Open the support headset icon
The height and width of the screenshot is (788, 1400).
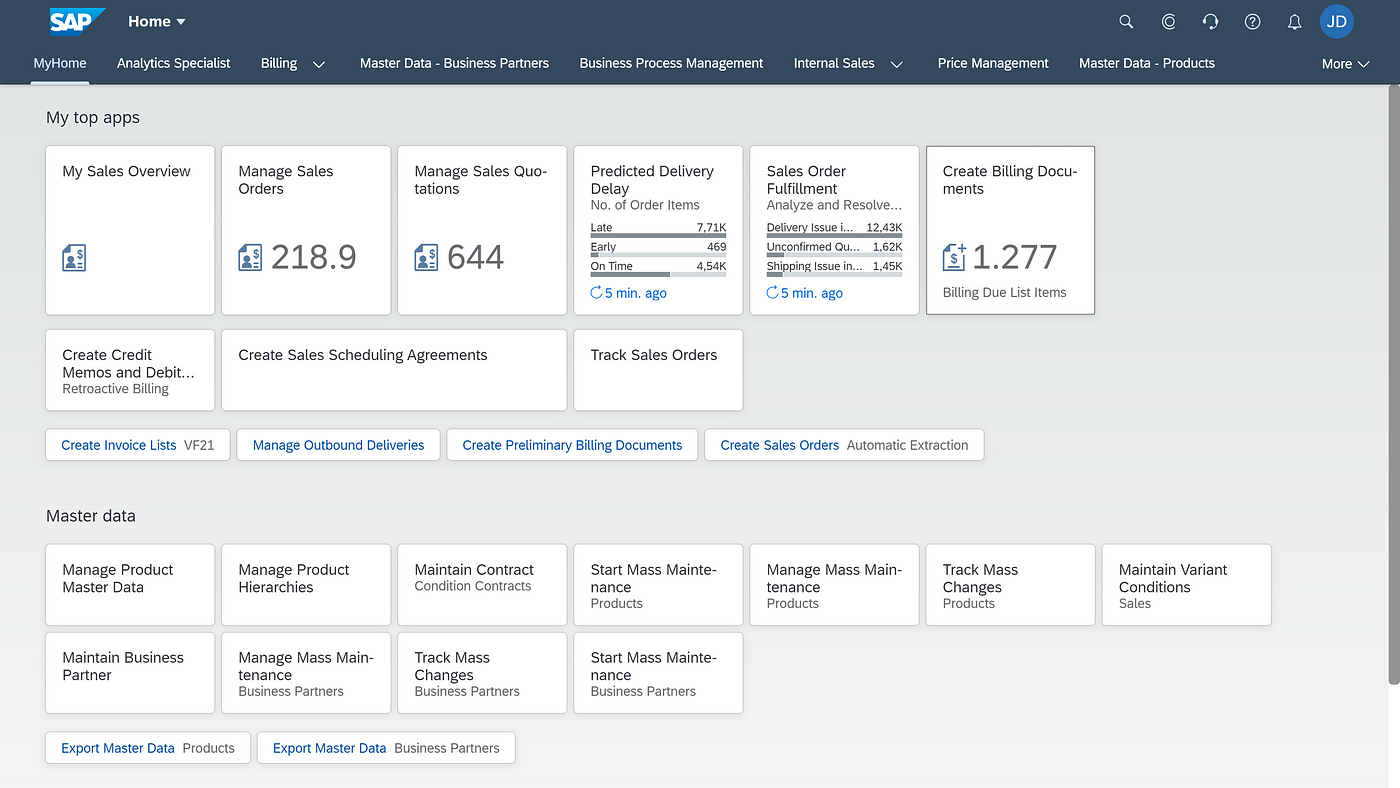1210,21
